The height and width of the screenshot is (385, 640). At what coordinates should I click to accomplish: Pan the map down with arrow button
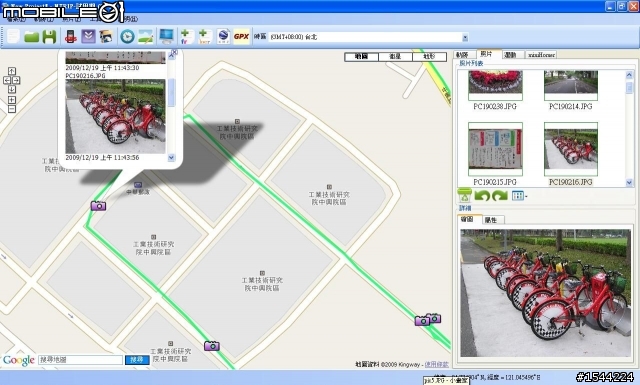[x=12, y=89]
